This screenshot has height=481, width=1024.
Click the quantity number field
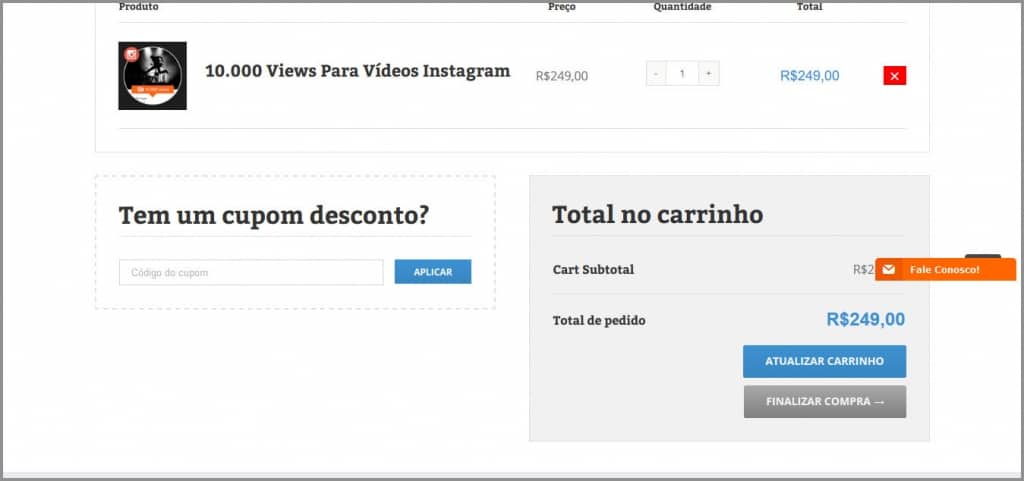(682, 74)
